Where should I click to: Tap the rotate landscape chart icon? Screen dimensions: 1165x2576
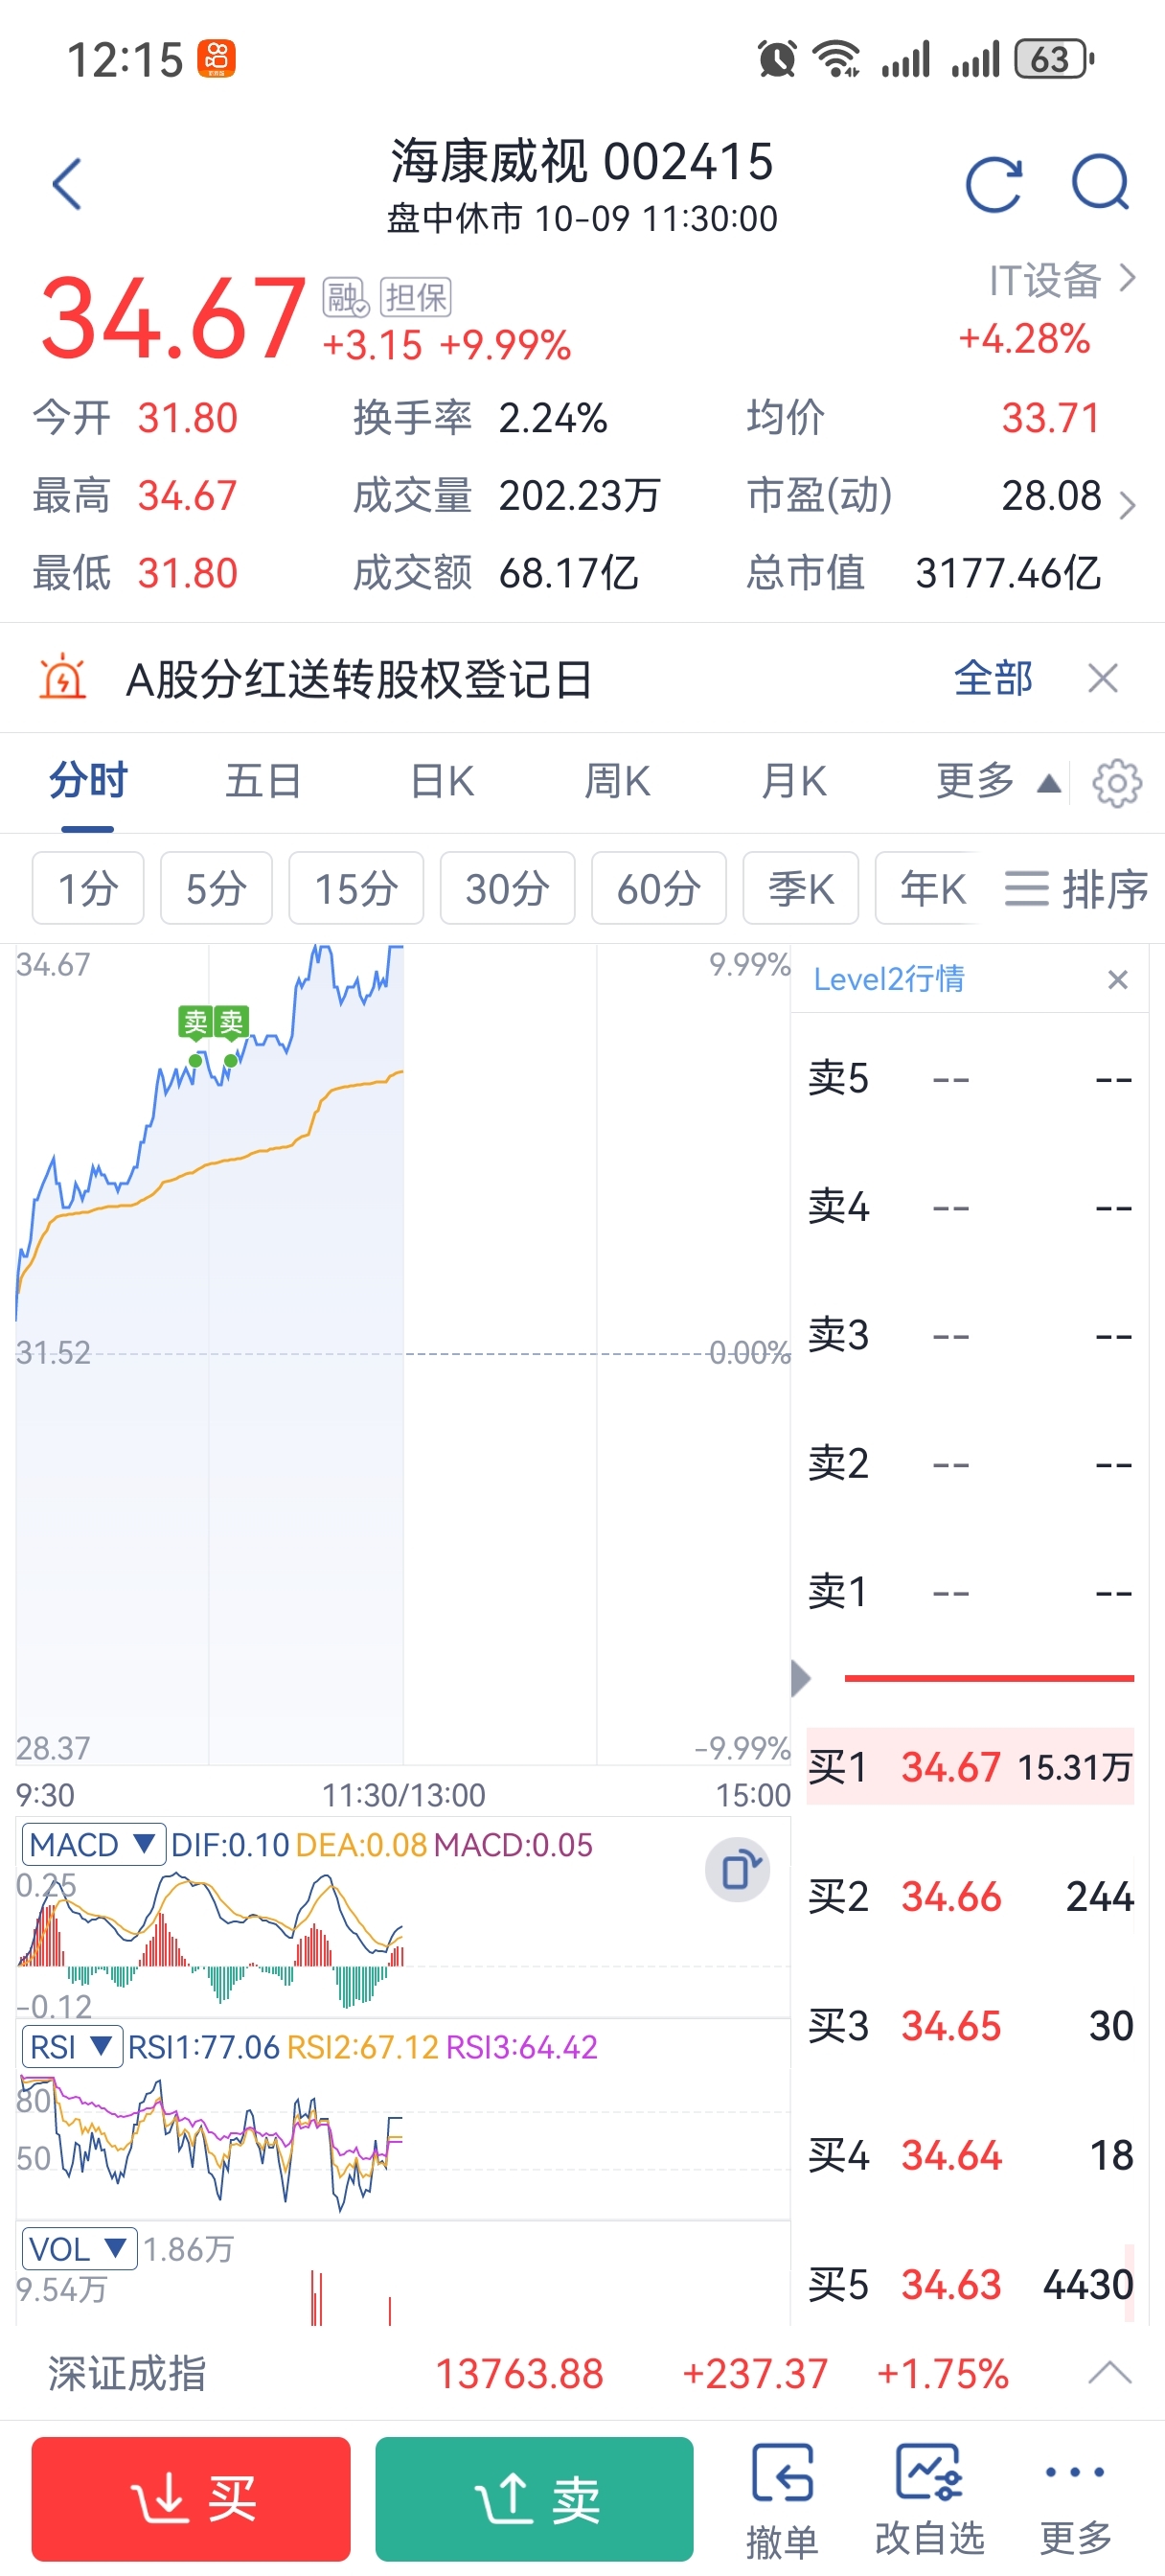[737, 1869]
